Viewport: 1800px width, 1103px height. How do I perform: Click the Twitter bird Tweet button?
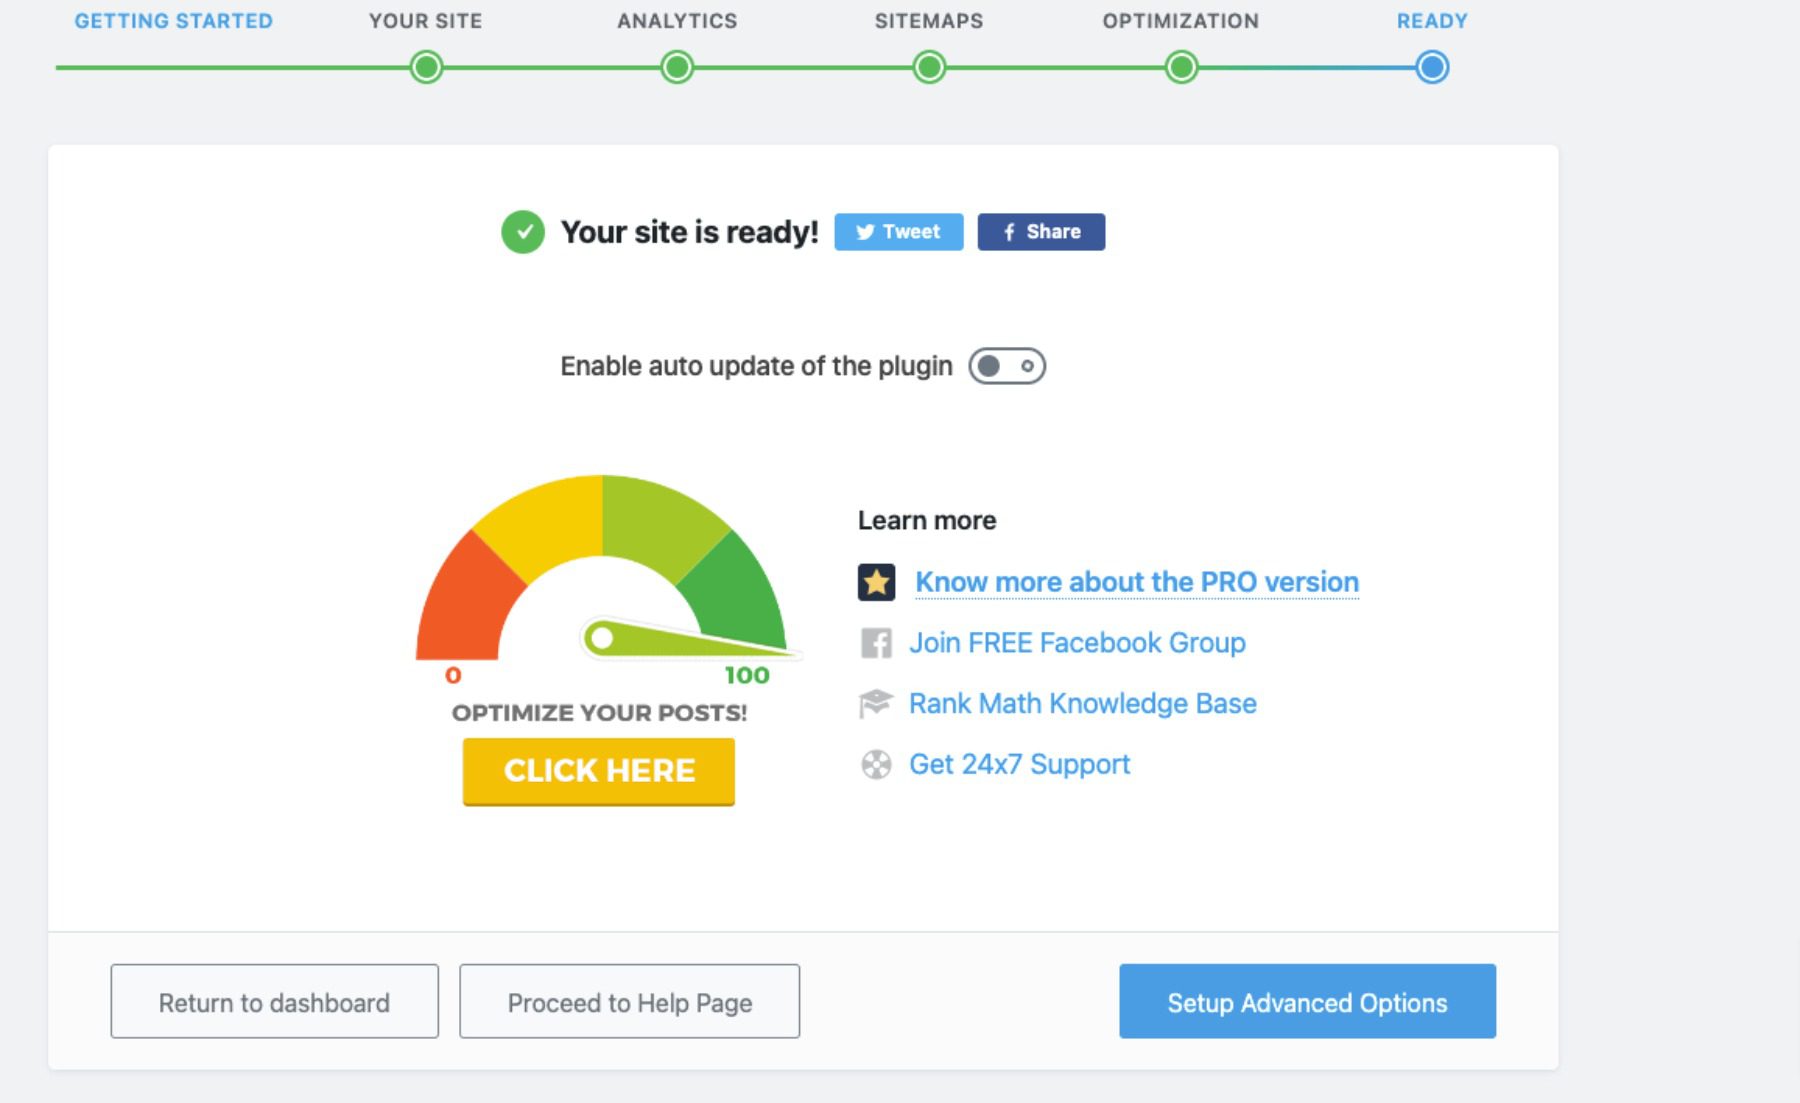pyautogui.click(x=898, y=232)
